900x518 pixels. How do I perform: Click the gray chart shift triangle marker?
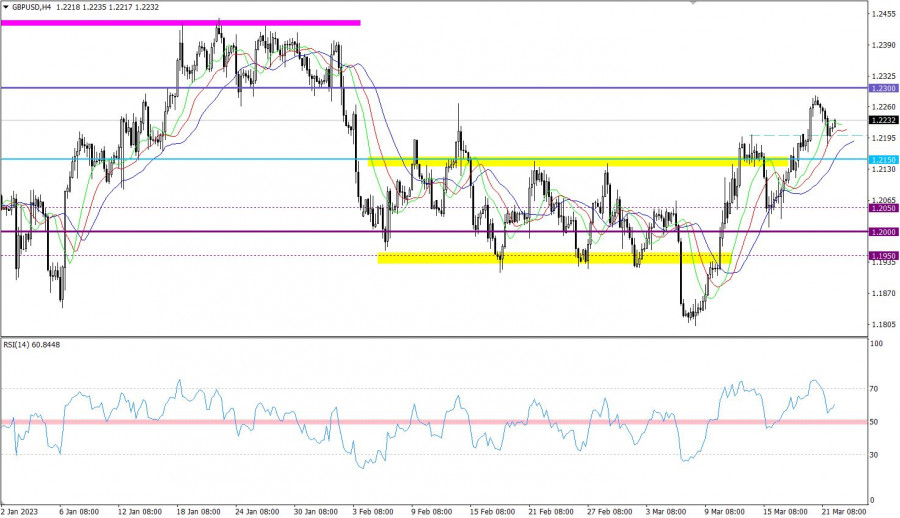click(693, 3)
